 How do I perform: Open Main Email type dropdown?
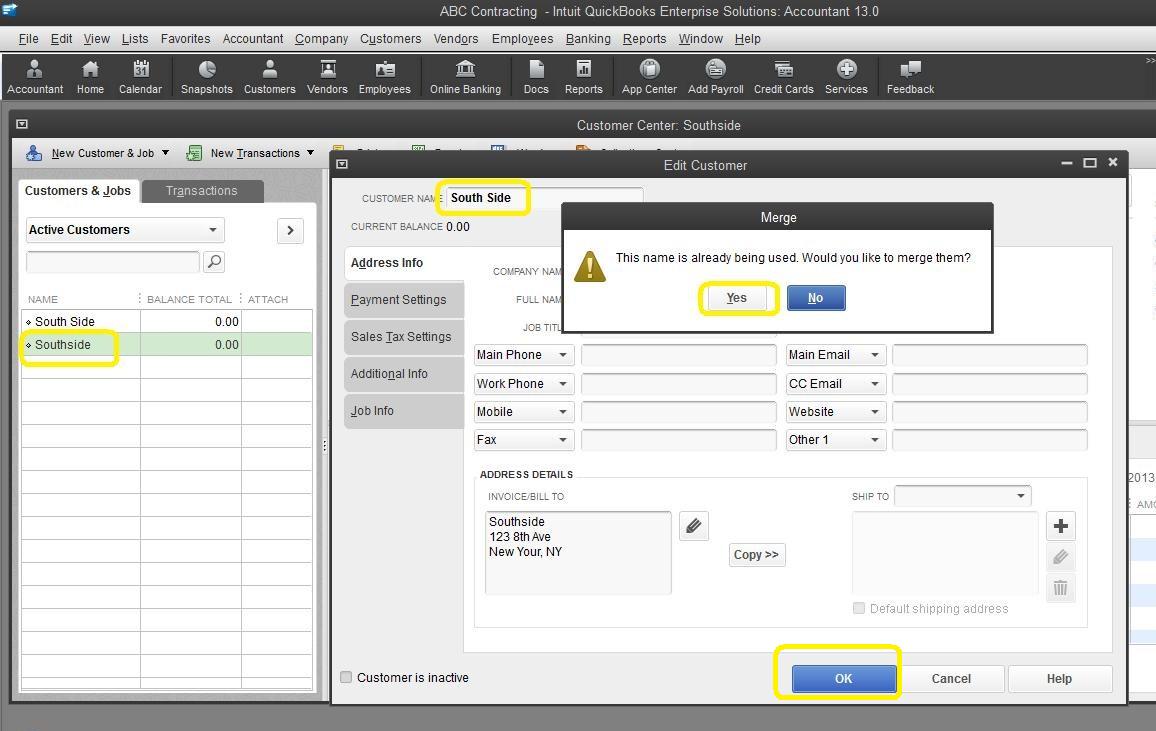click(835, 355)
